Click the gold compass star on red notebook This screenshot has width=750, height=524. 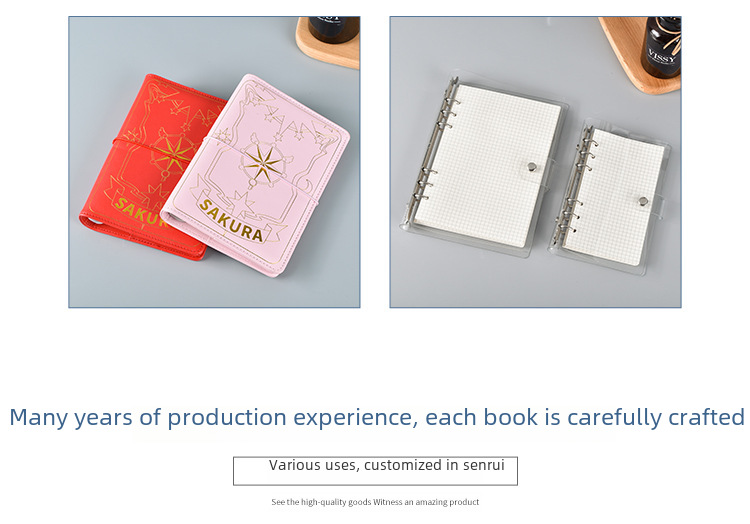coord(173,154)
